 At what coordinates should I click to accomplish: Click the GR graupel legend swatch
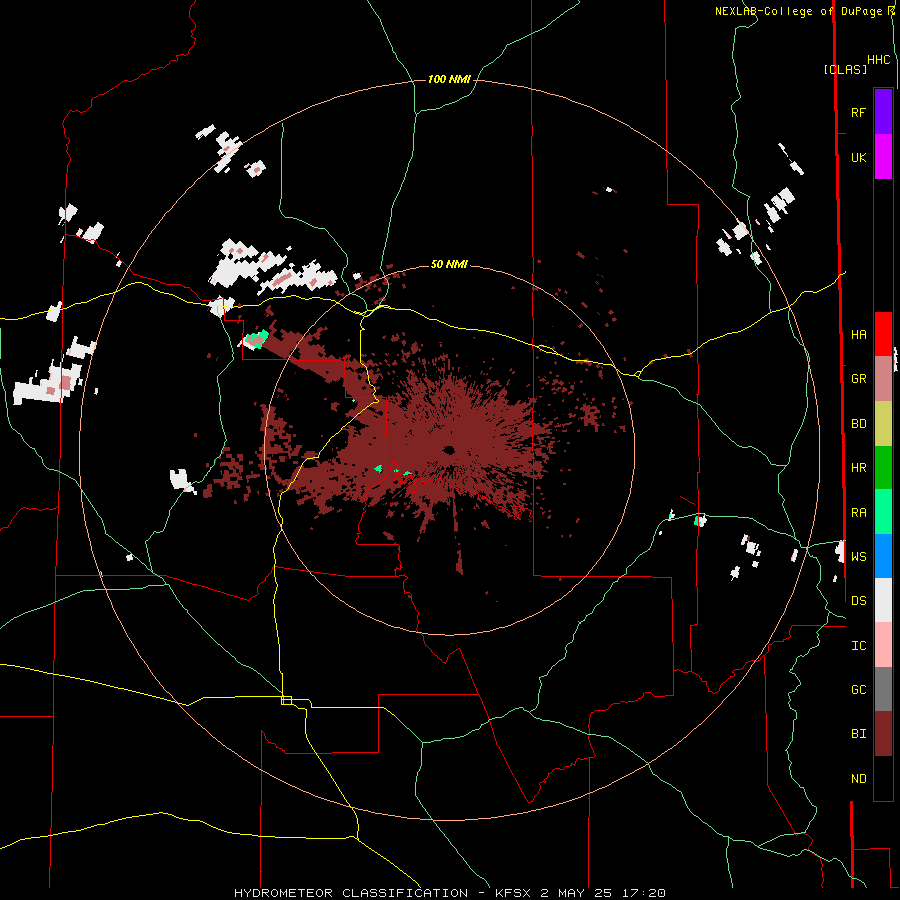(x=883, y=379)
